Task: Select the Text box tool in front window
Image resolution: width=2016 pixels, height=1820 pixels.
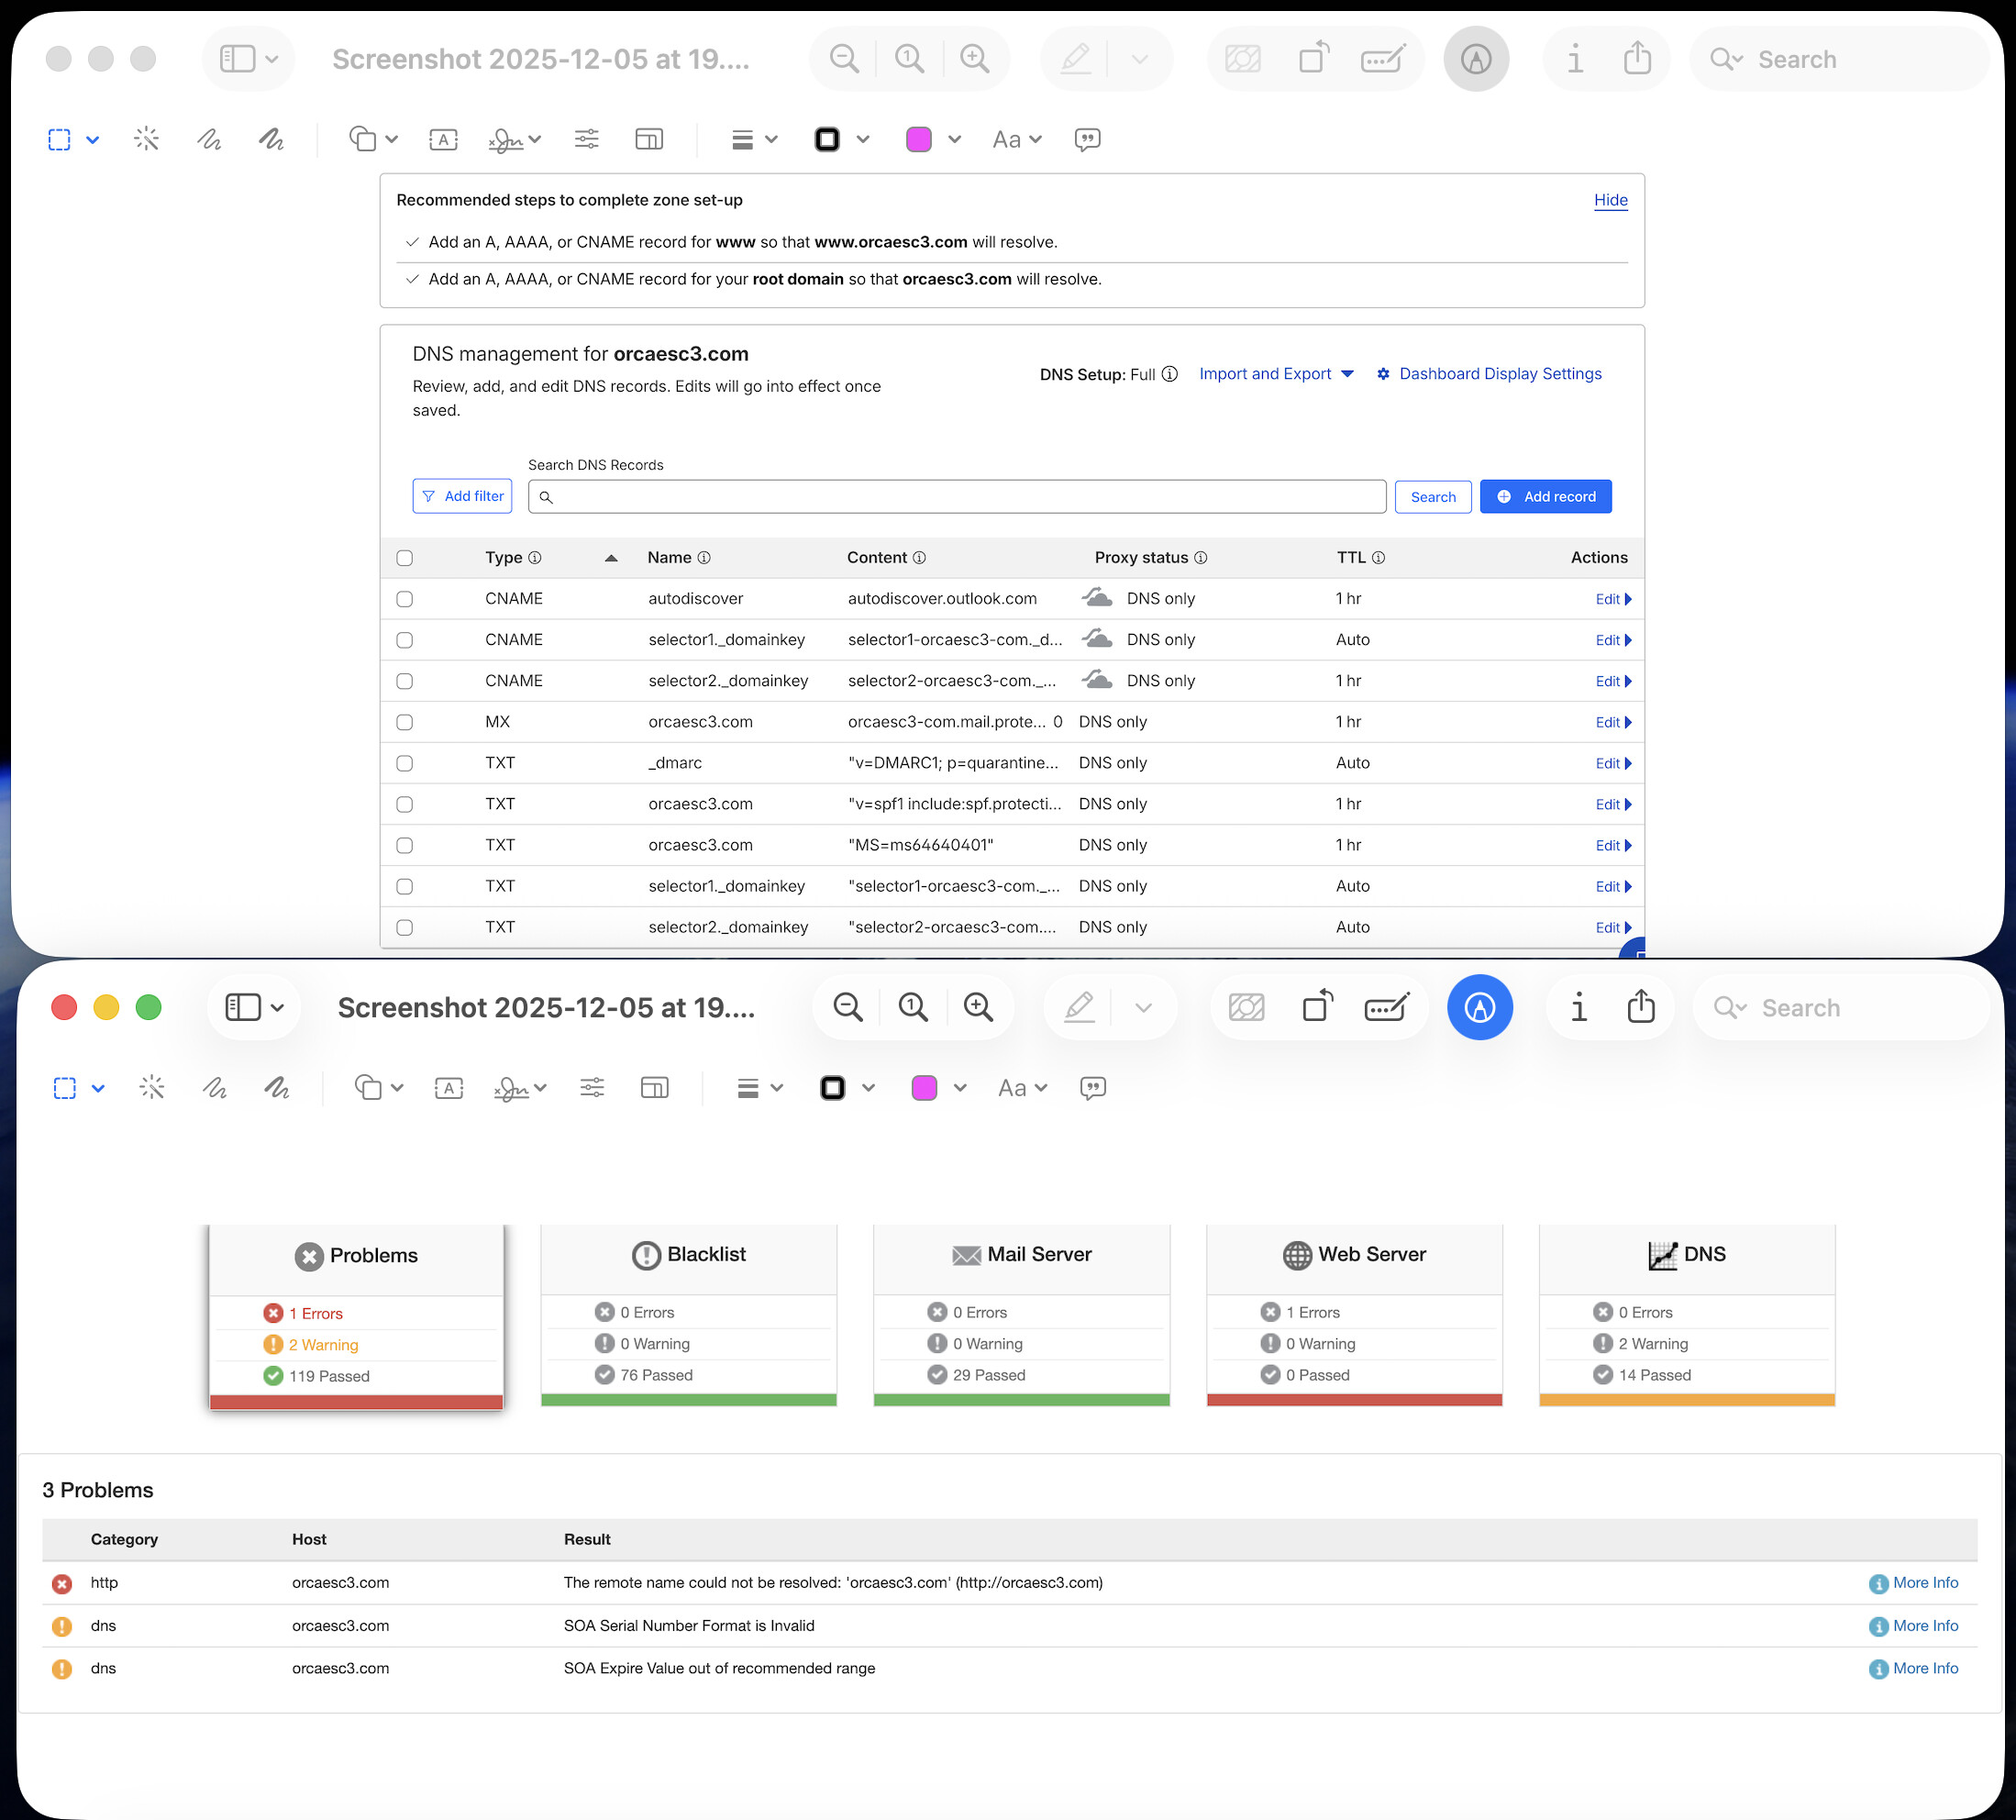Action: pos(449,1088)
